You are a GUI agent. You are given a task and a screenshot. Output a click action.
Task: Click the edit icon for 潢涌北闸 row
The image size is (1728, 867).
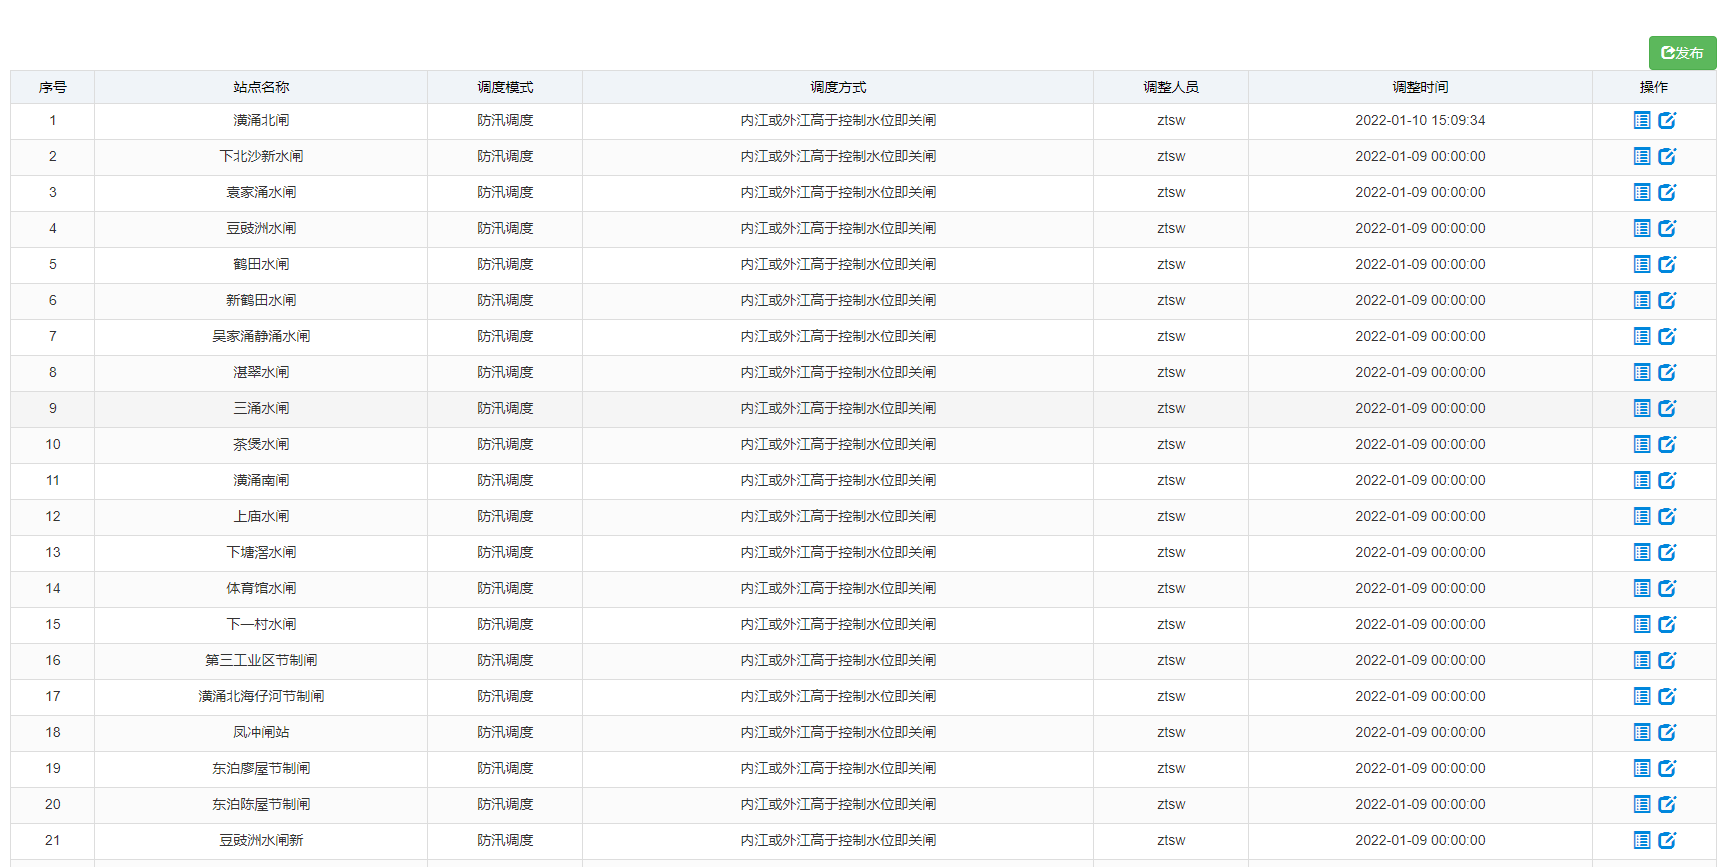coord(1667,120)
